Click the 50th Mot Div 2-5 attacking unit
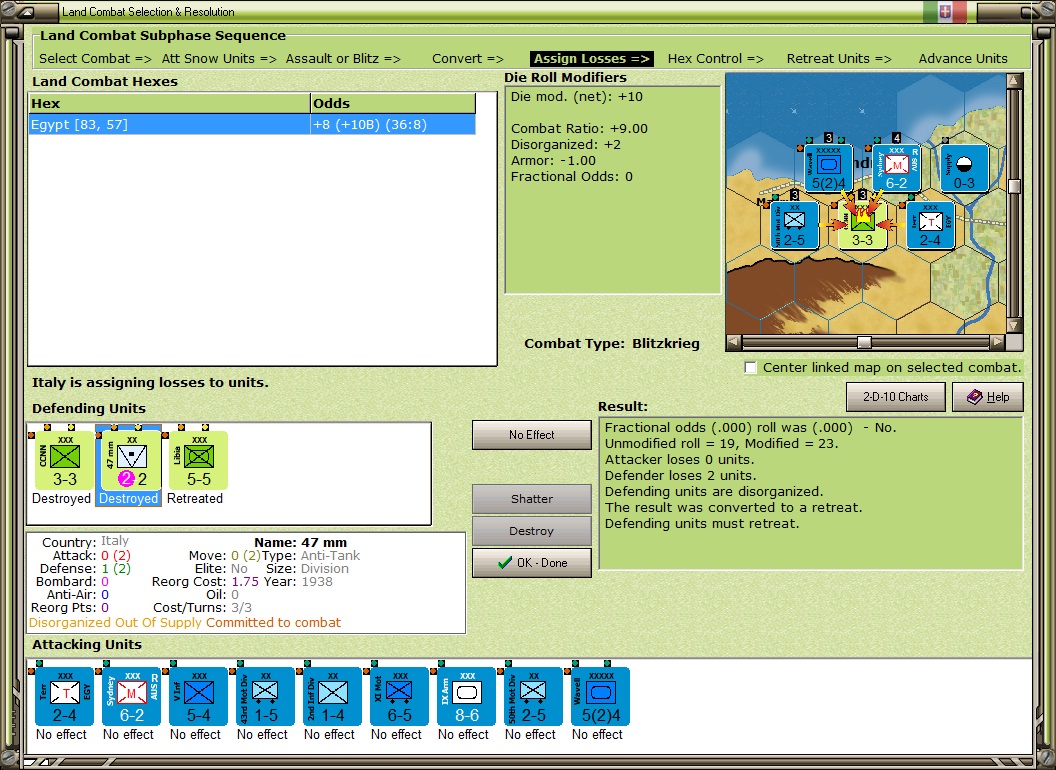 tap(533, 697)
